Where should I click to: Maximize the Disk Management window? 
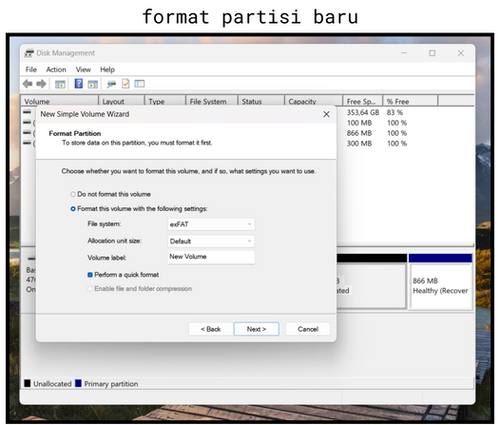tap(432, 53)
